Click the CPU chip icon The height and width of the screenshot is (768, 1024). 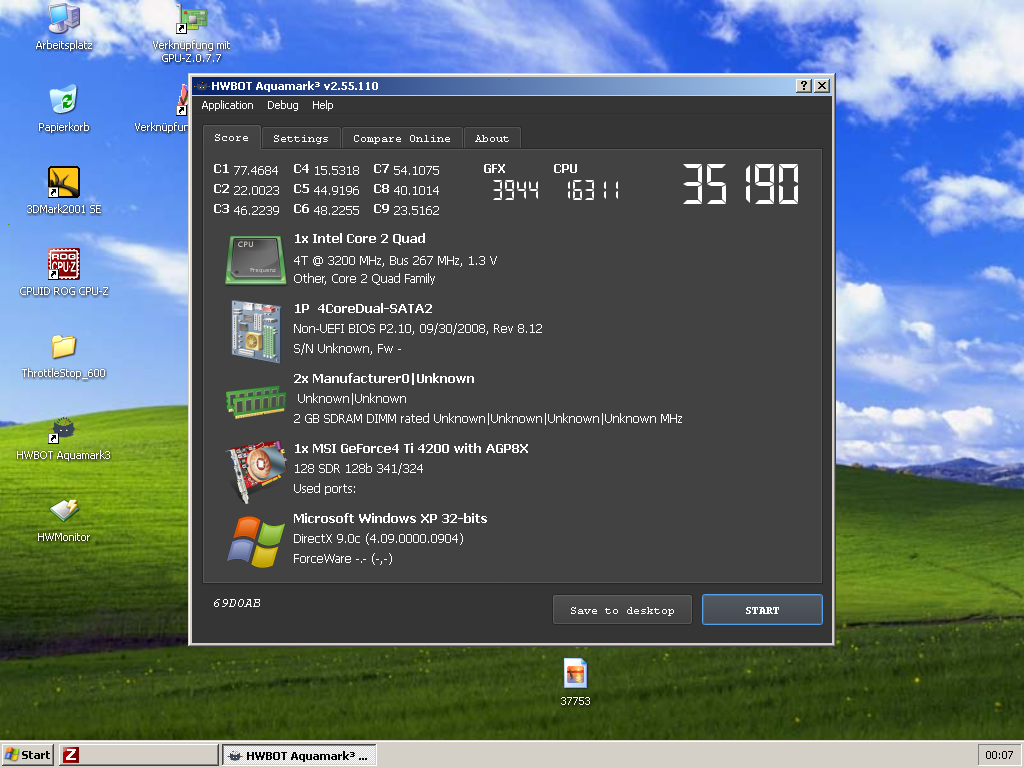pyautogui.click(x=256, y=260)
